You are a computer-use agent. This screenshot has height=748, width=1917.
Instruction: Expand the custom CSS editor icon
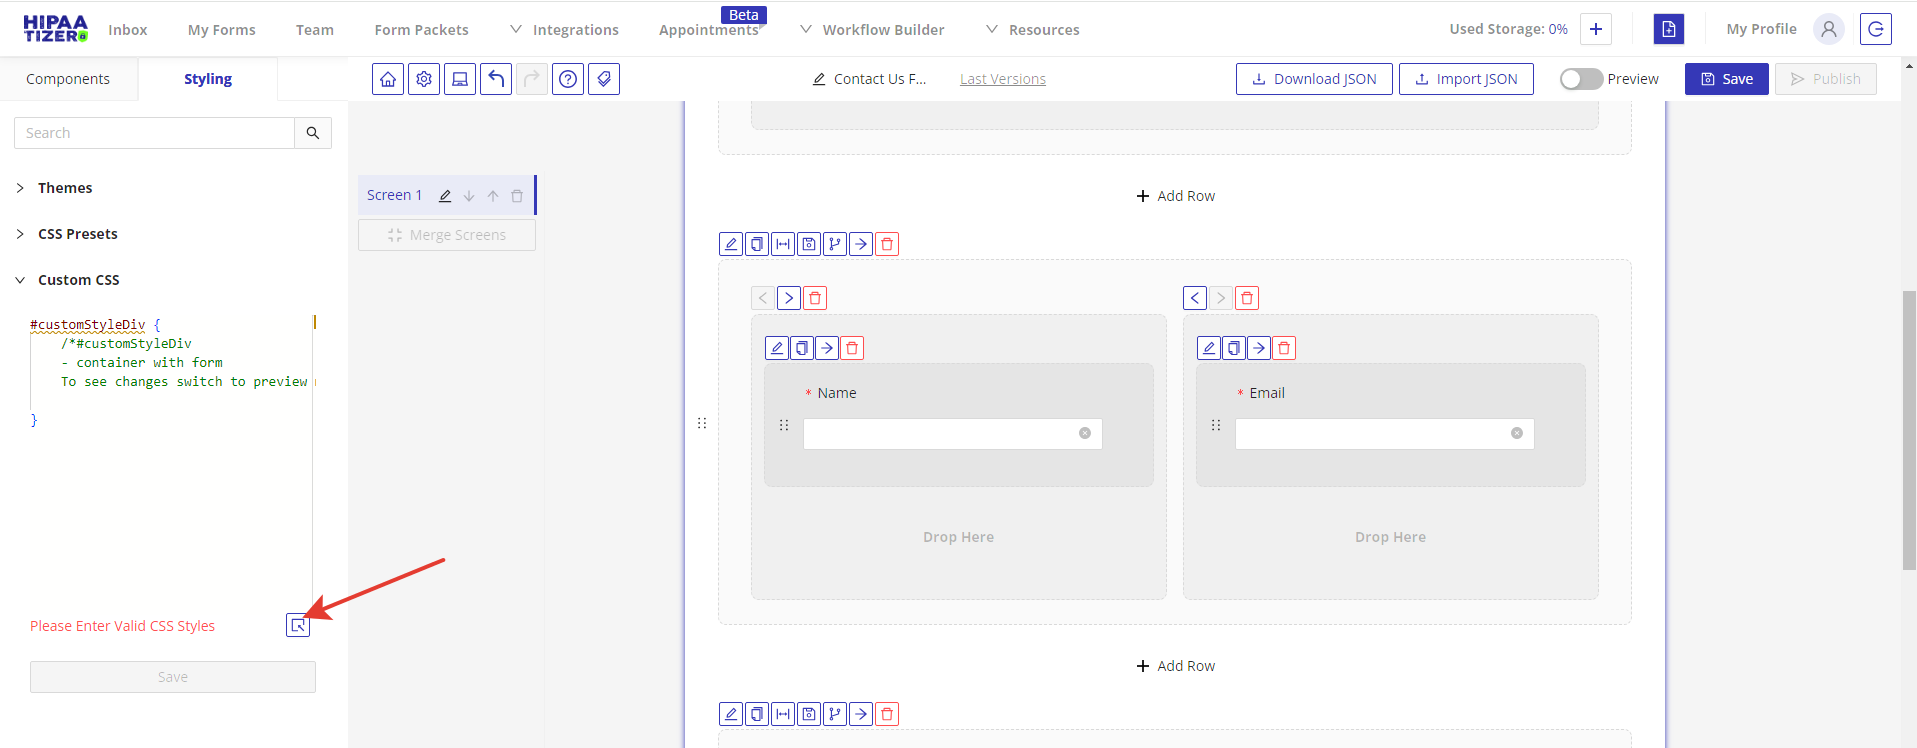coord(298,626)
